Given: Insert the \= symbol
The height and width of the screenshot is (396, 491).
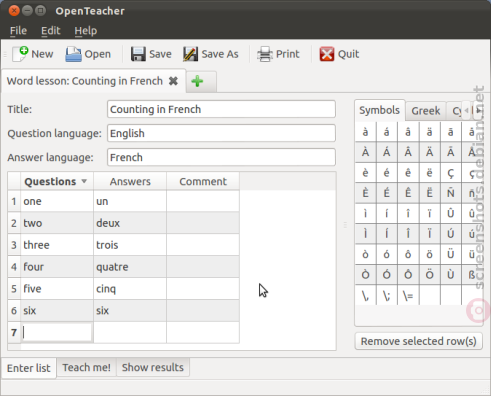Looking at the screenshot, I should pos(408,295).
